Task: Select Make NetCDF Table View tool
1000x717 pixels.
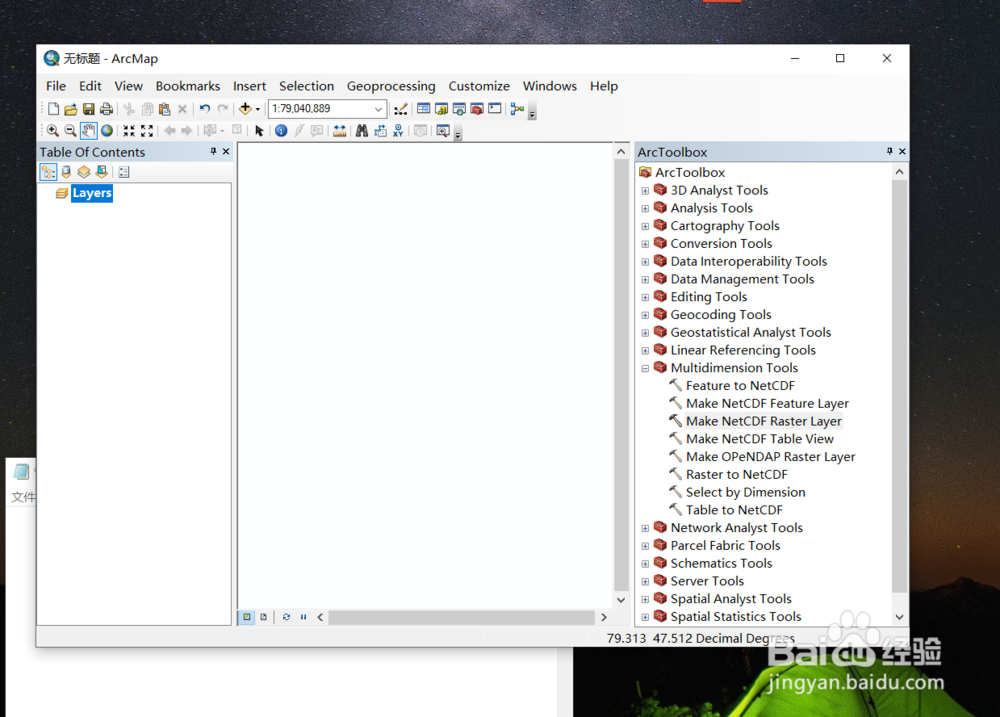Action: [x=760, y=439]
